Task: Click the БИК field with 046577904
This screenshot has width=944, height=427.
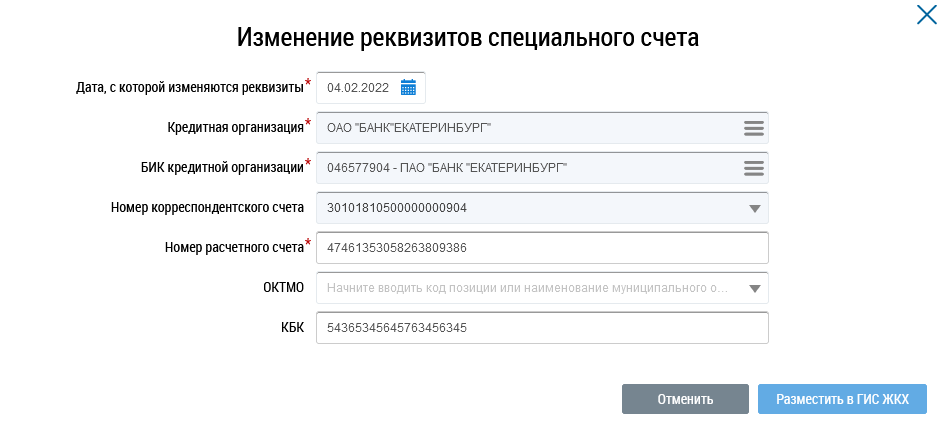Action: [542, 168]
